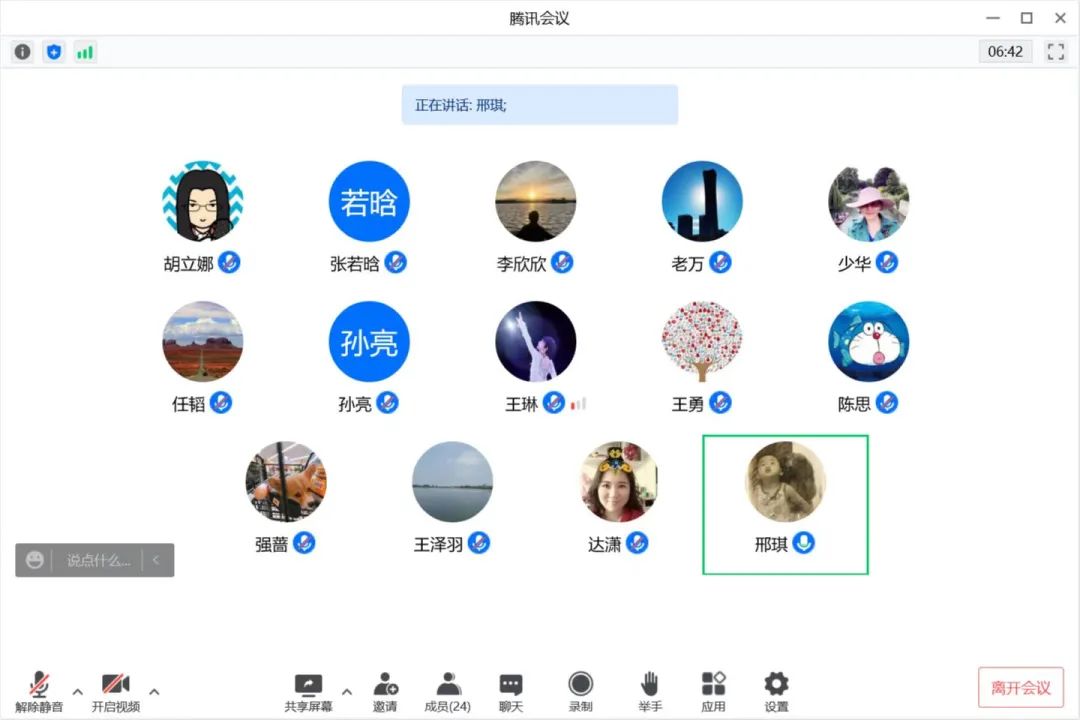The width and height of the screenshot is (1080, 720).
Task: Select 陈思's Doraemon avatar
Action: [x=869, y=341]
